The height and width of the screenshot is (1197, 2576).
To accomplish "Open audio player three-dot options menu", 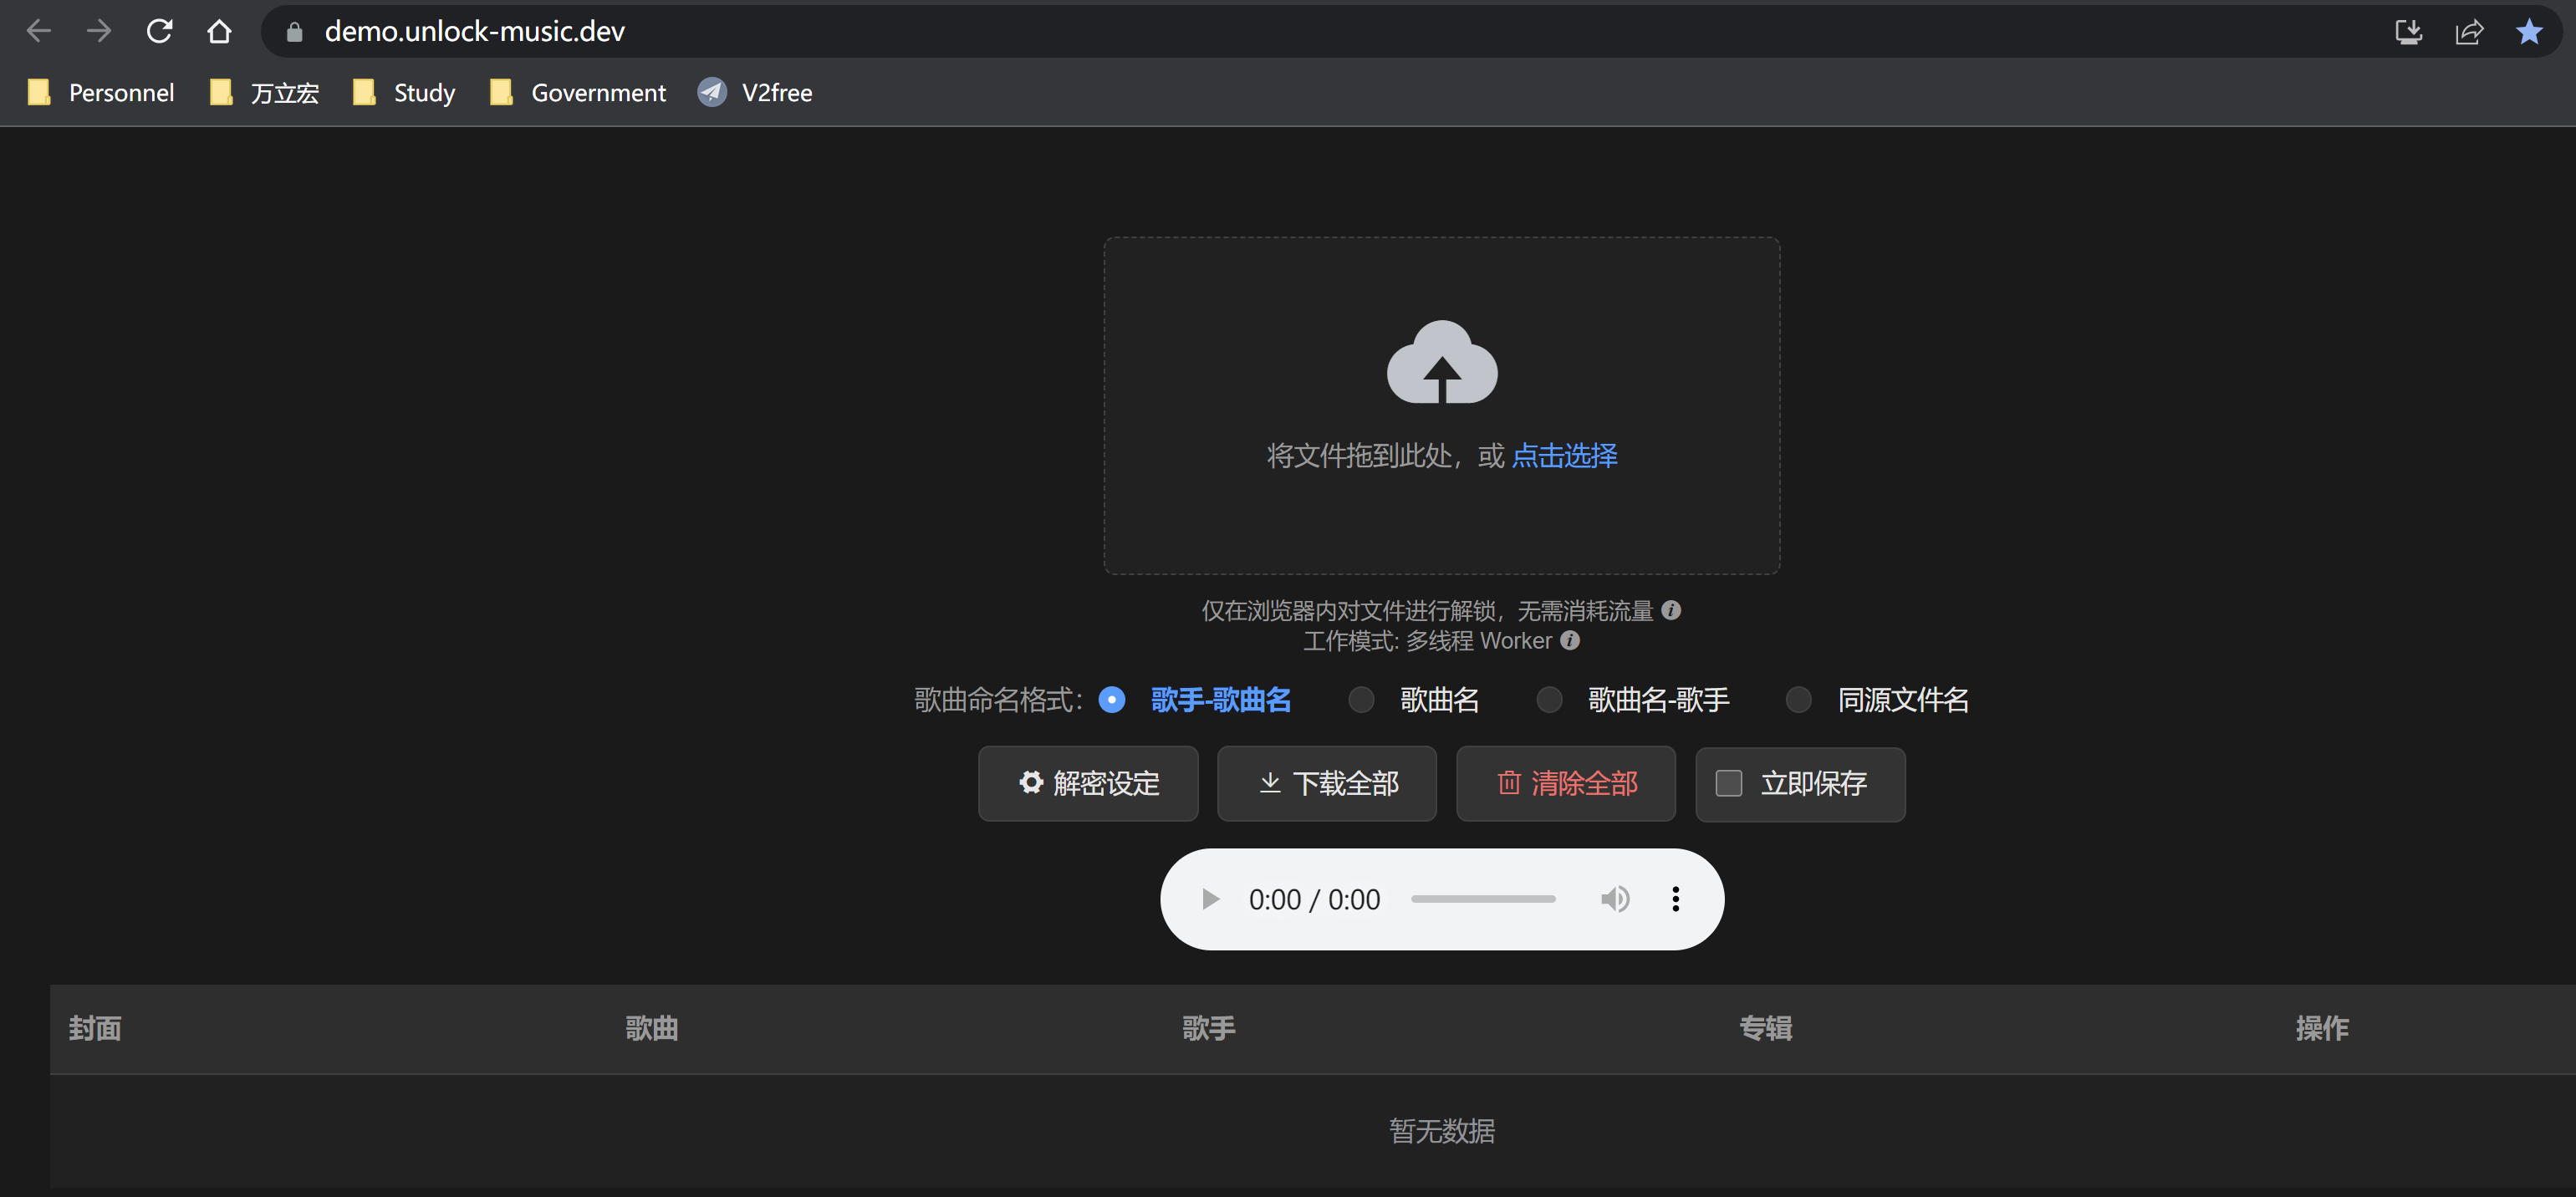I will point(1675,899).
